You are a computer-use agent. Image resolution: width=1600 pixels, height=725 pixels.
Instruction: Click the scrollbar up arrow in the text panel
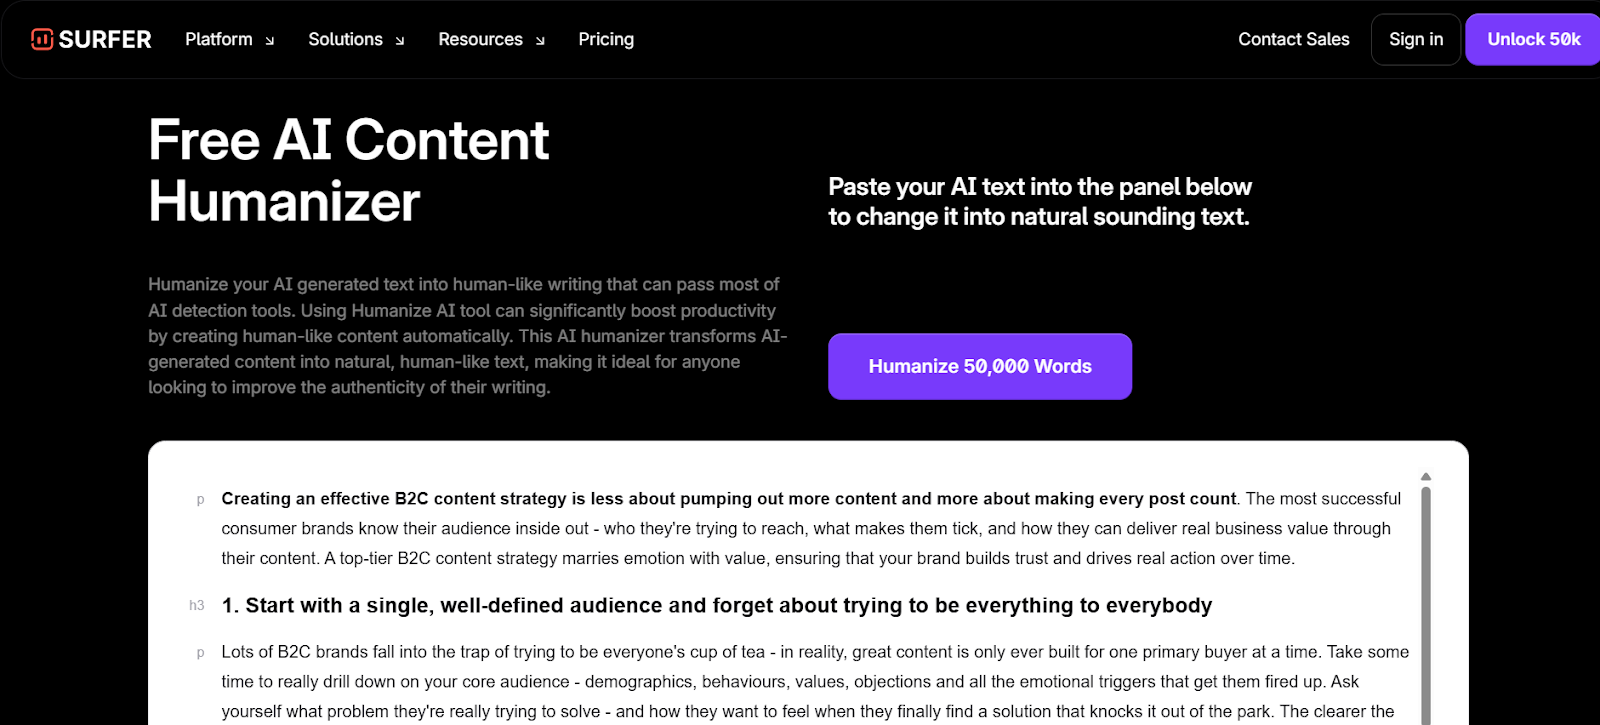pyautogui.click(x=1424, y=476)
